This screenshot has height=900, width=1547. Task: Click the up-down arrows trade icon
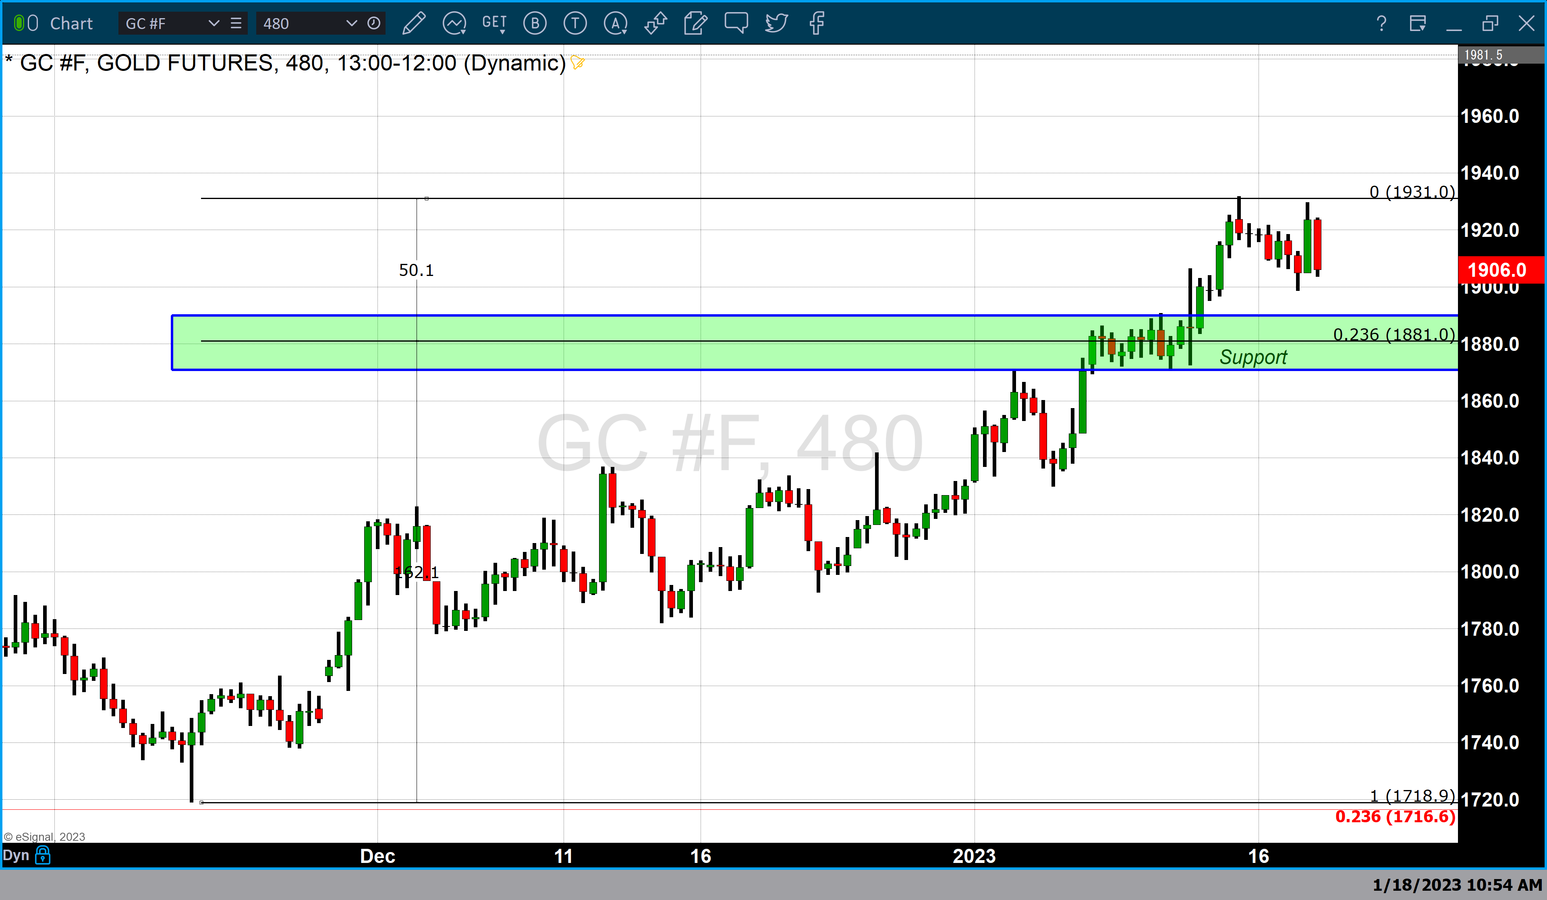(656, 23)
